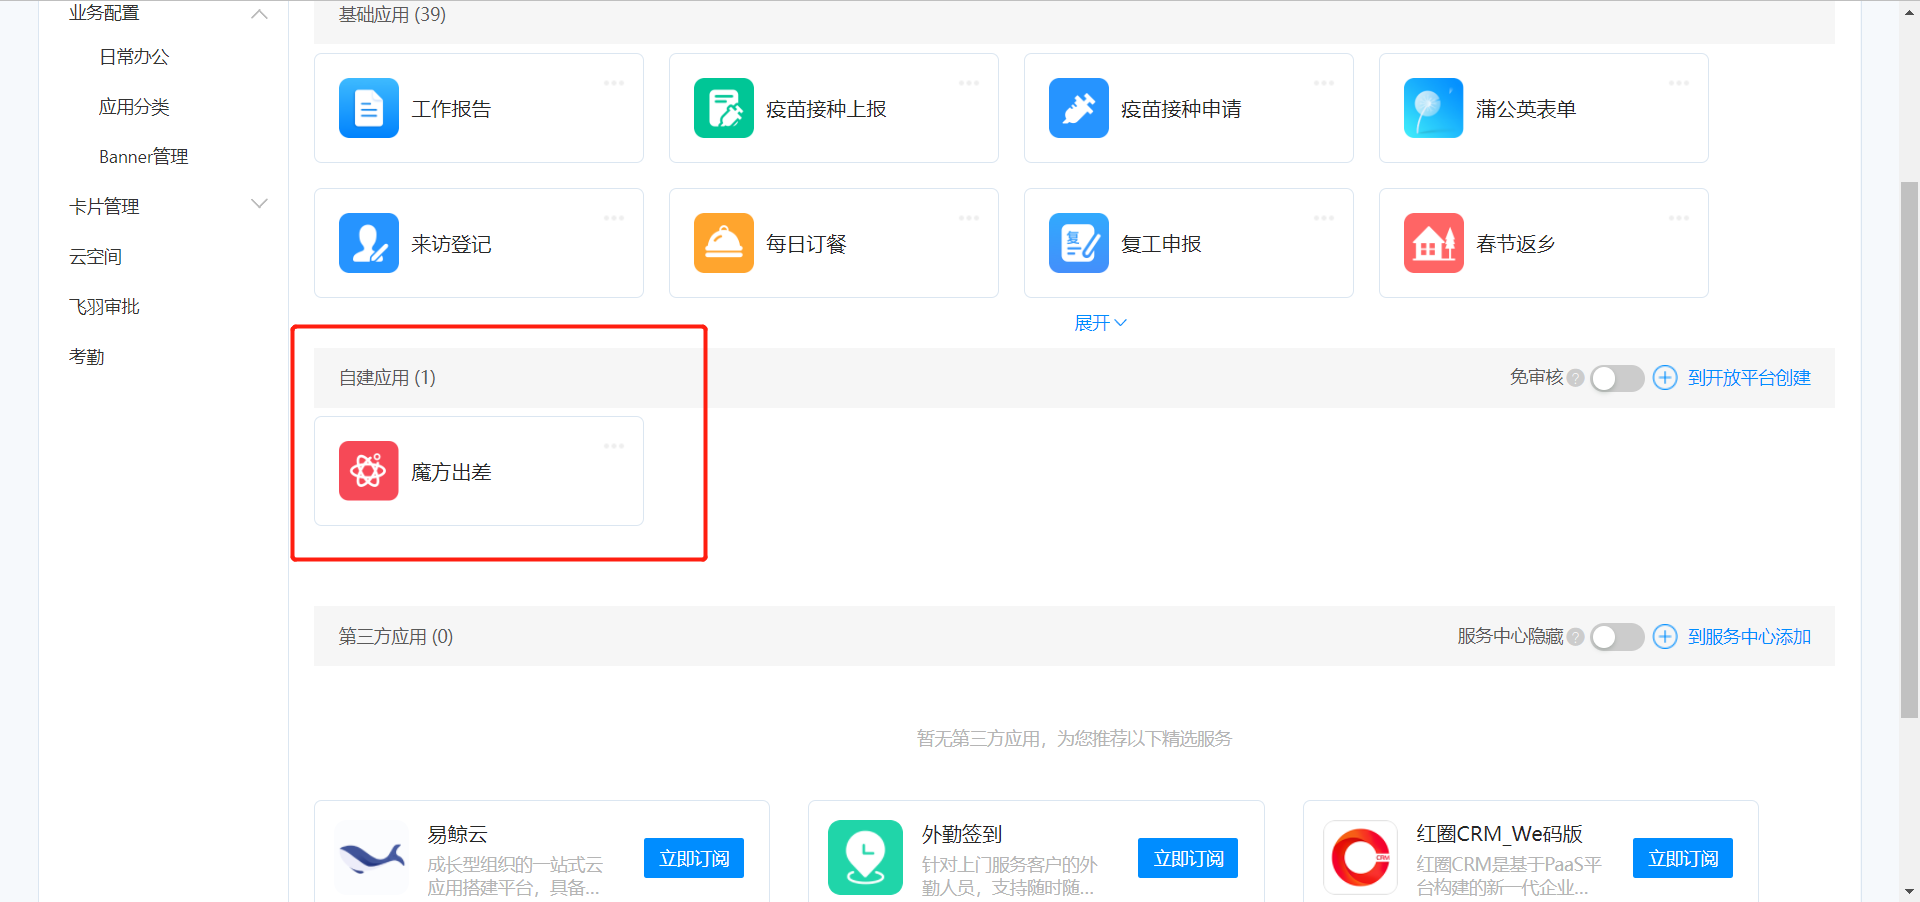Expand the 卡片管理 section
This screenshot has width=1920, height=902.
(259, 205)
